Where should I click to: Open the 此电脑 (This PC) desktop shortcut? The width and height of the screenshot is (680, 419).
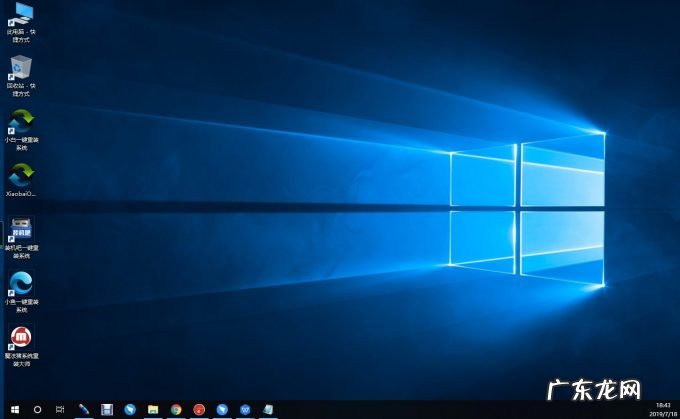coord(21,23)
